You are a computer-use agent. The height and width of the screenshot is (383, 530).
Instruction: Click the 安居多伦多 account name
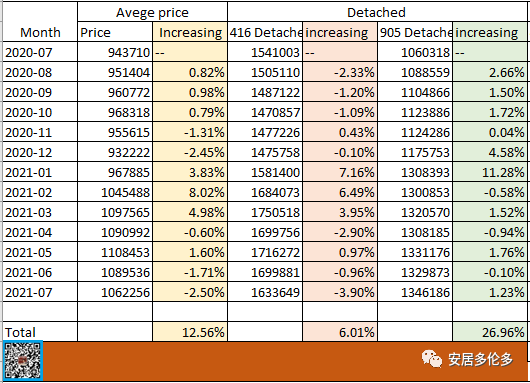[x=480, y=359]
